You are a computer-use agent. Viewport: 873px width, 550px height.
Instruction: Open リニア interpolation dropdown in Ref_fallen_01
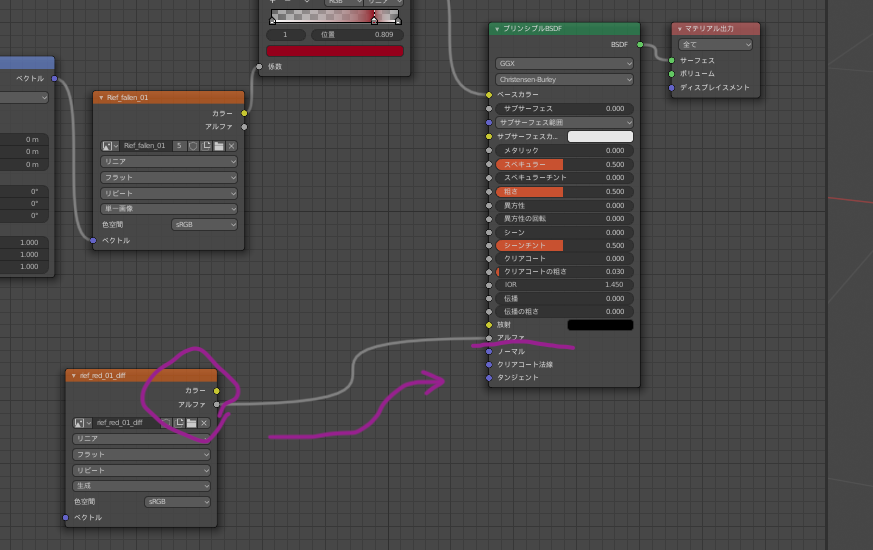point(169,161)
